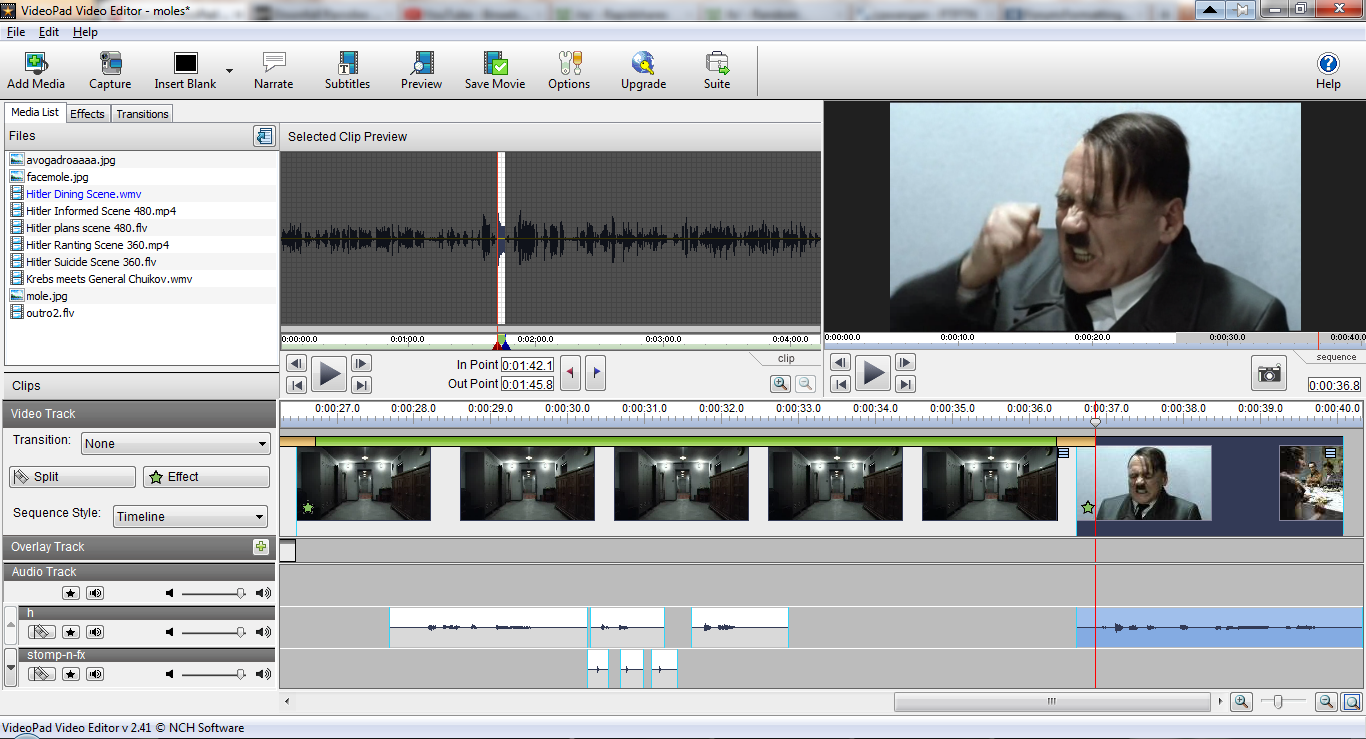Toggle mute on the h audio track

pos(95,632)
